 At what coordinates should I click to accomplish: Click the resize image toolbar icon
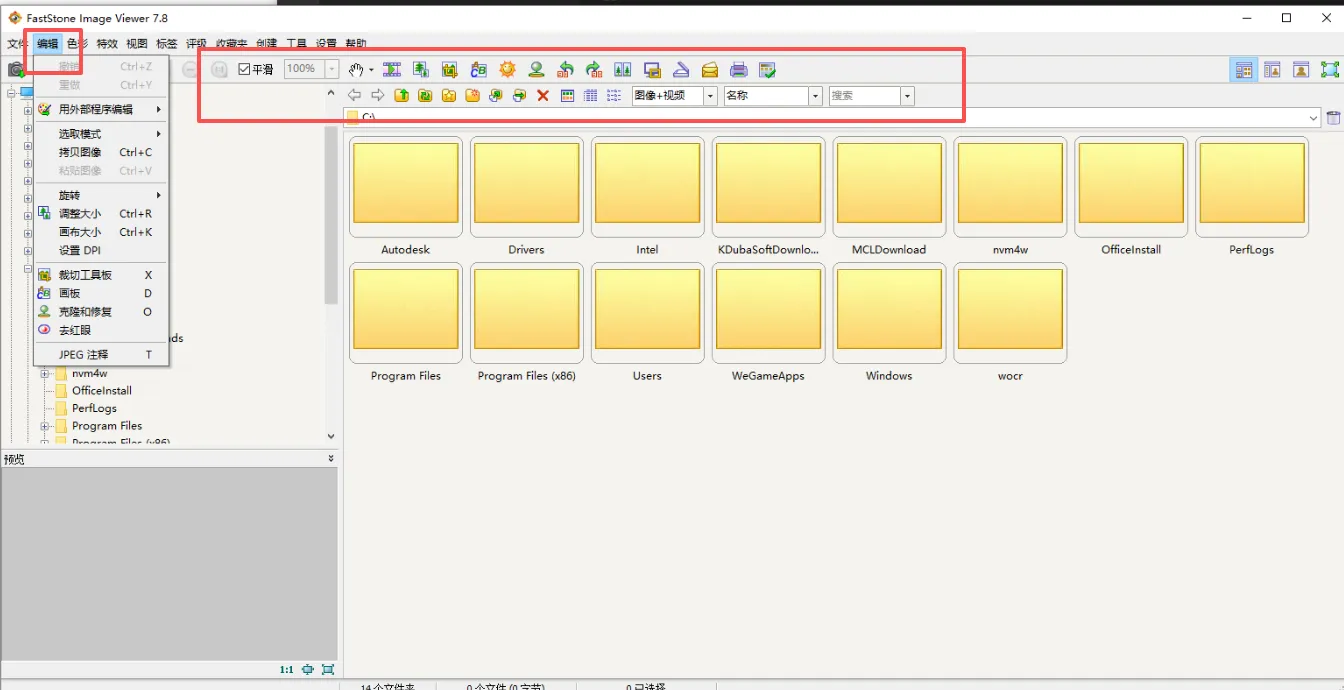[x=420, y=69]
